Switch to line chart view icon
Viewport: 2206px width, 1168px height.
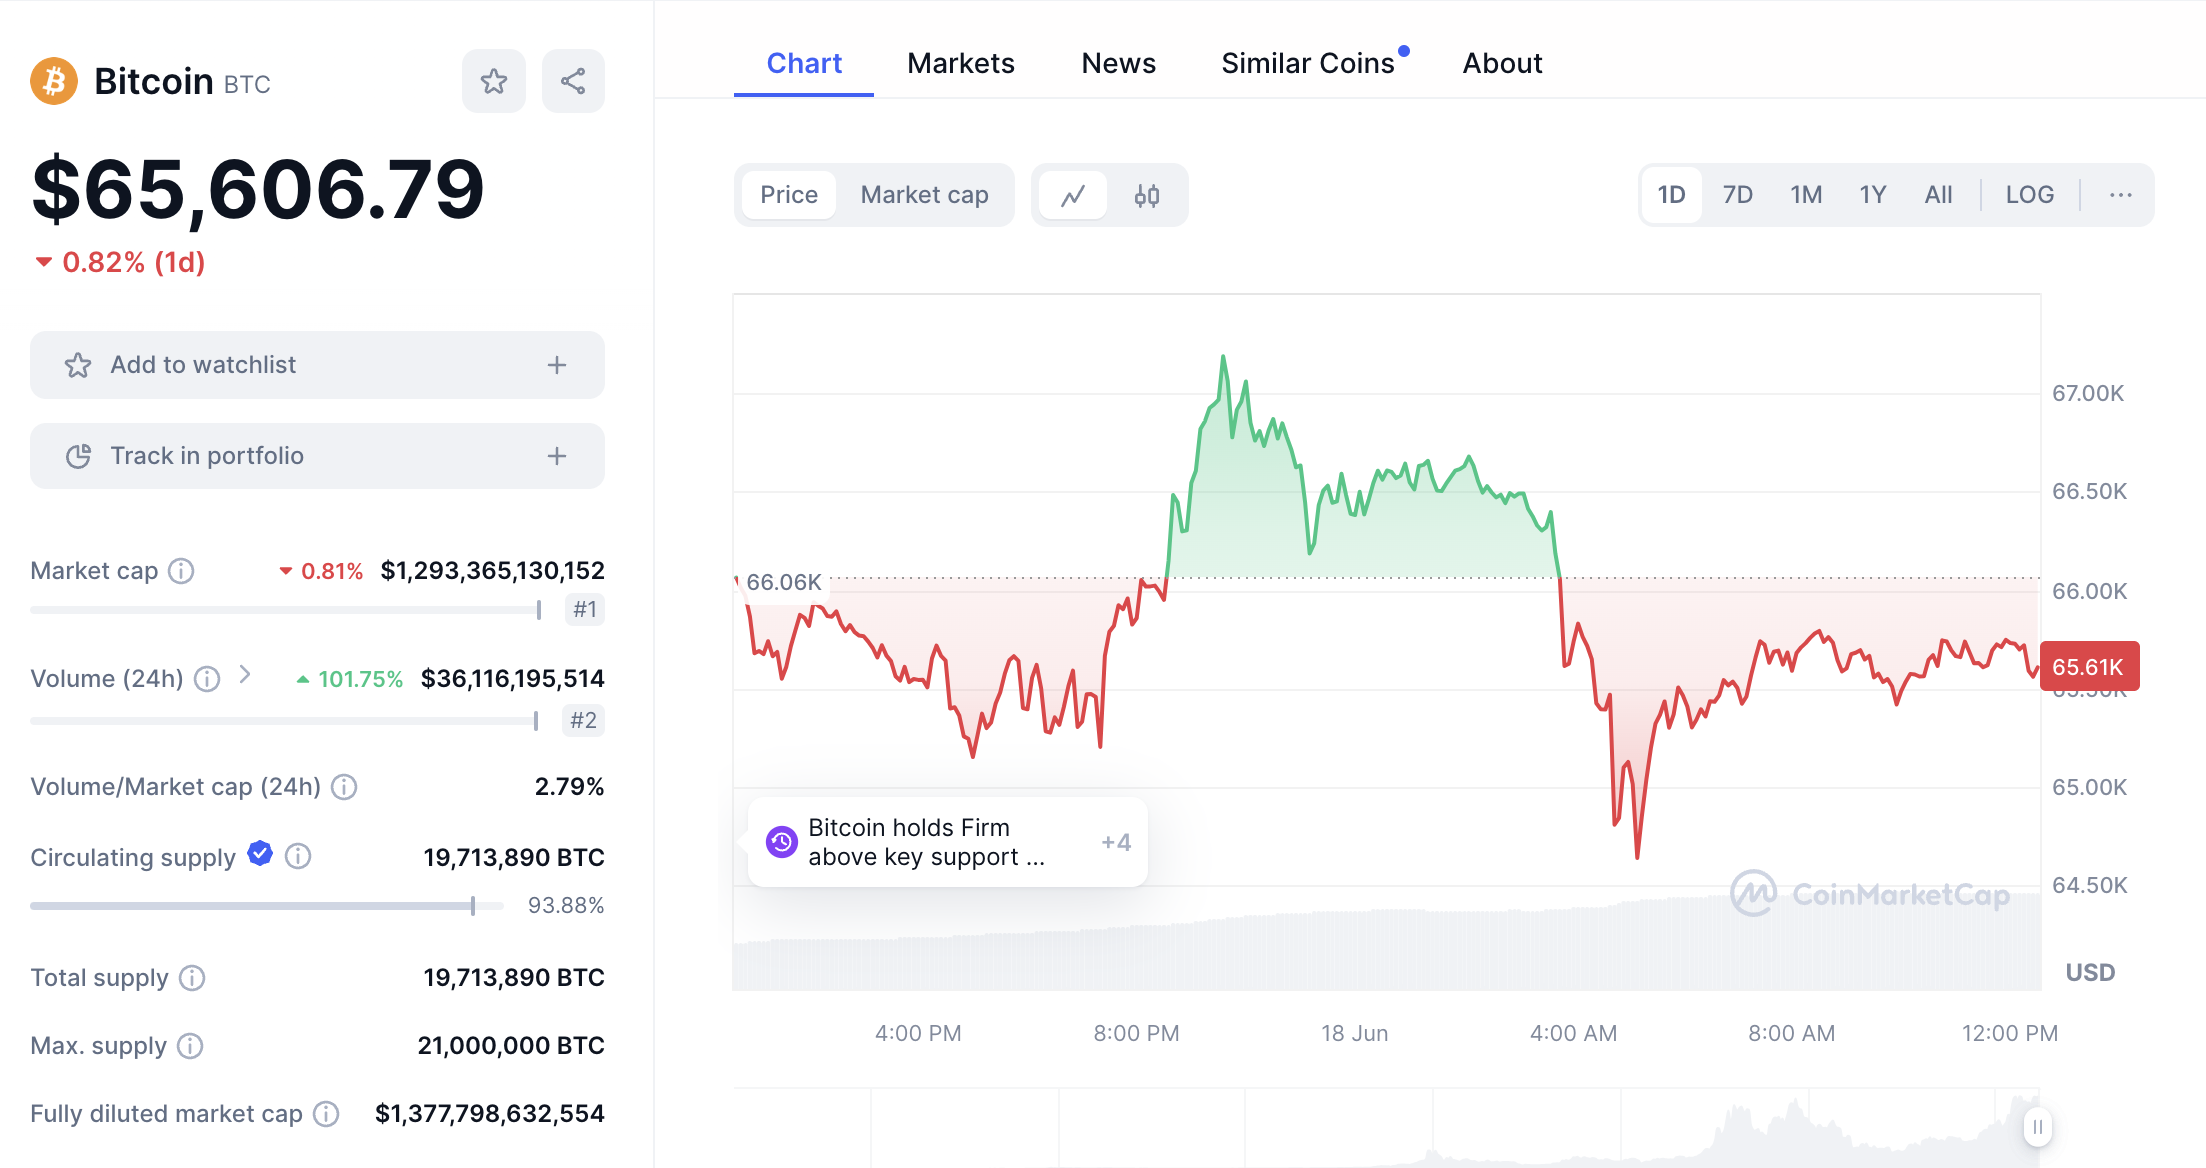(x=1073, y=195)
